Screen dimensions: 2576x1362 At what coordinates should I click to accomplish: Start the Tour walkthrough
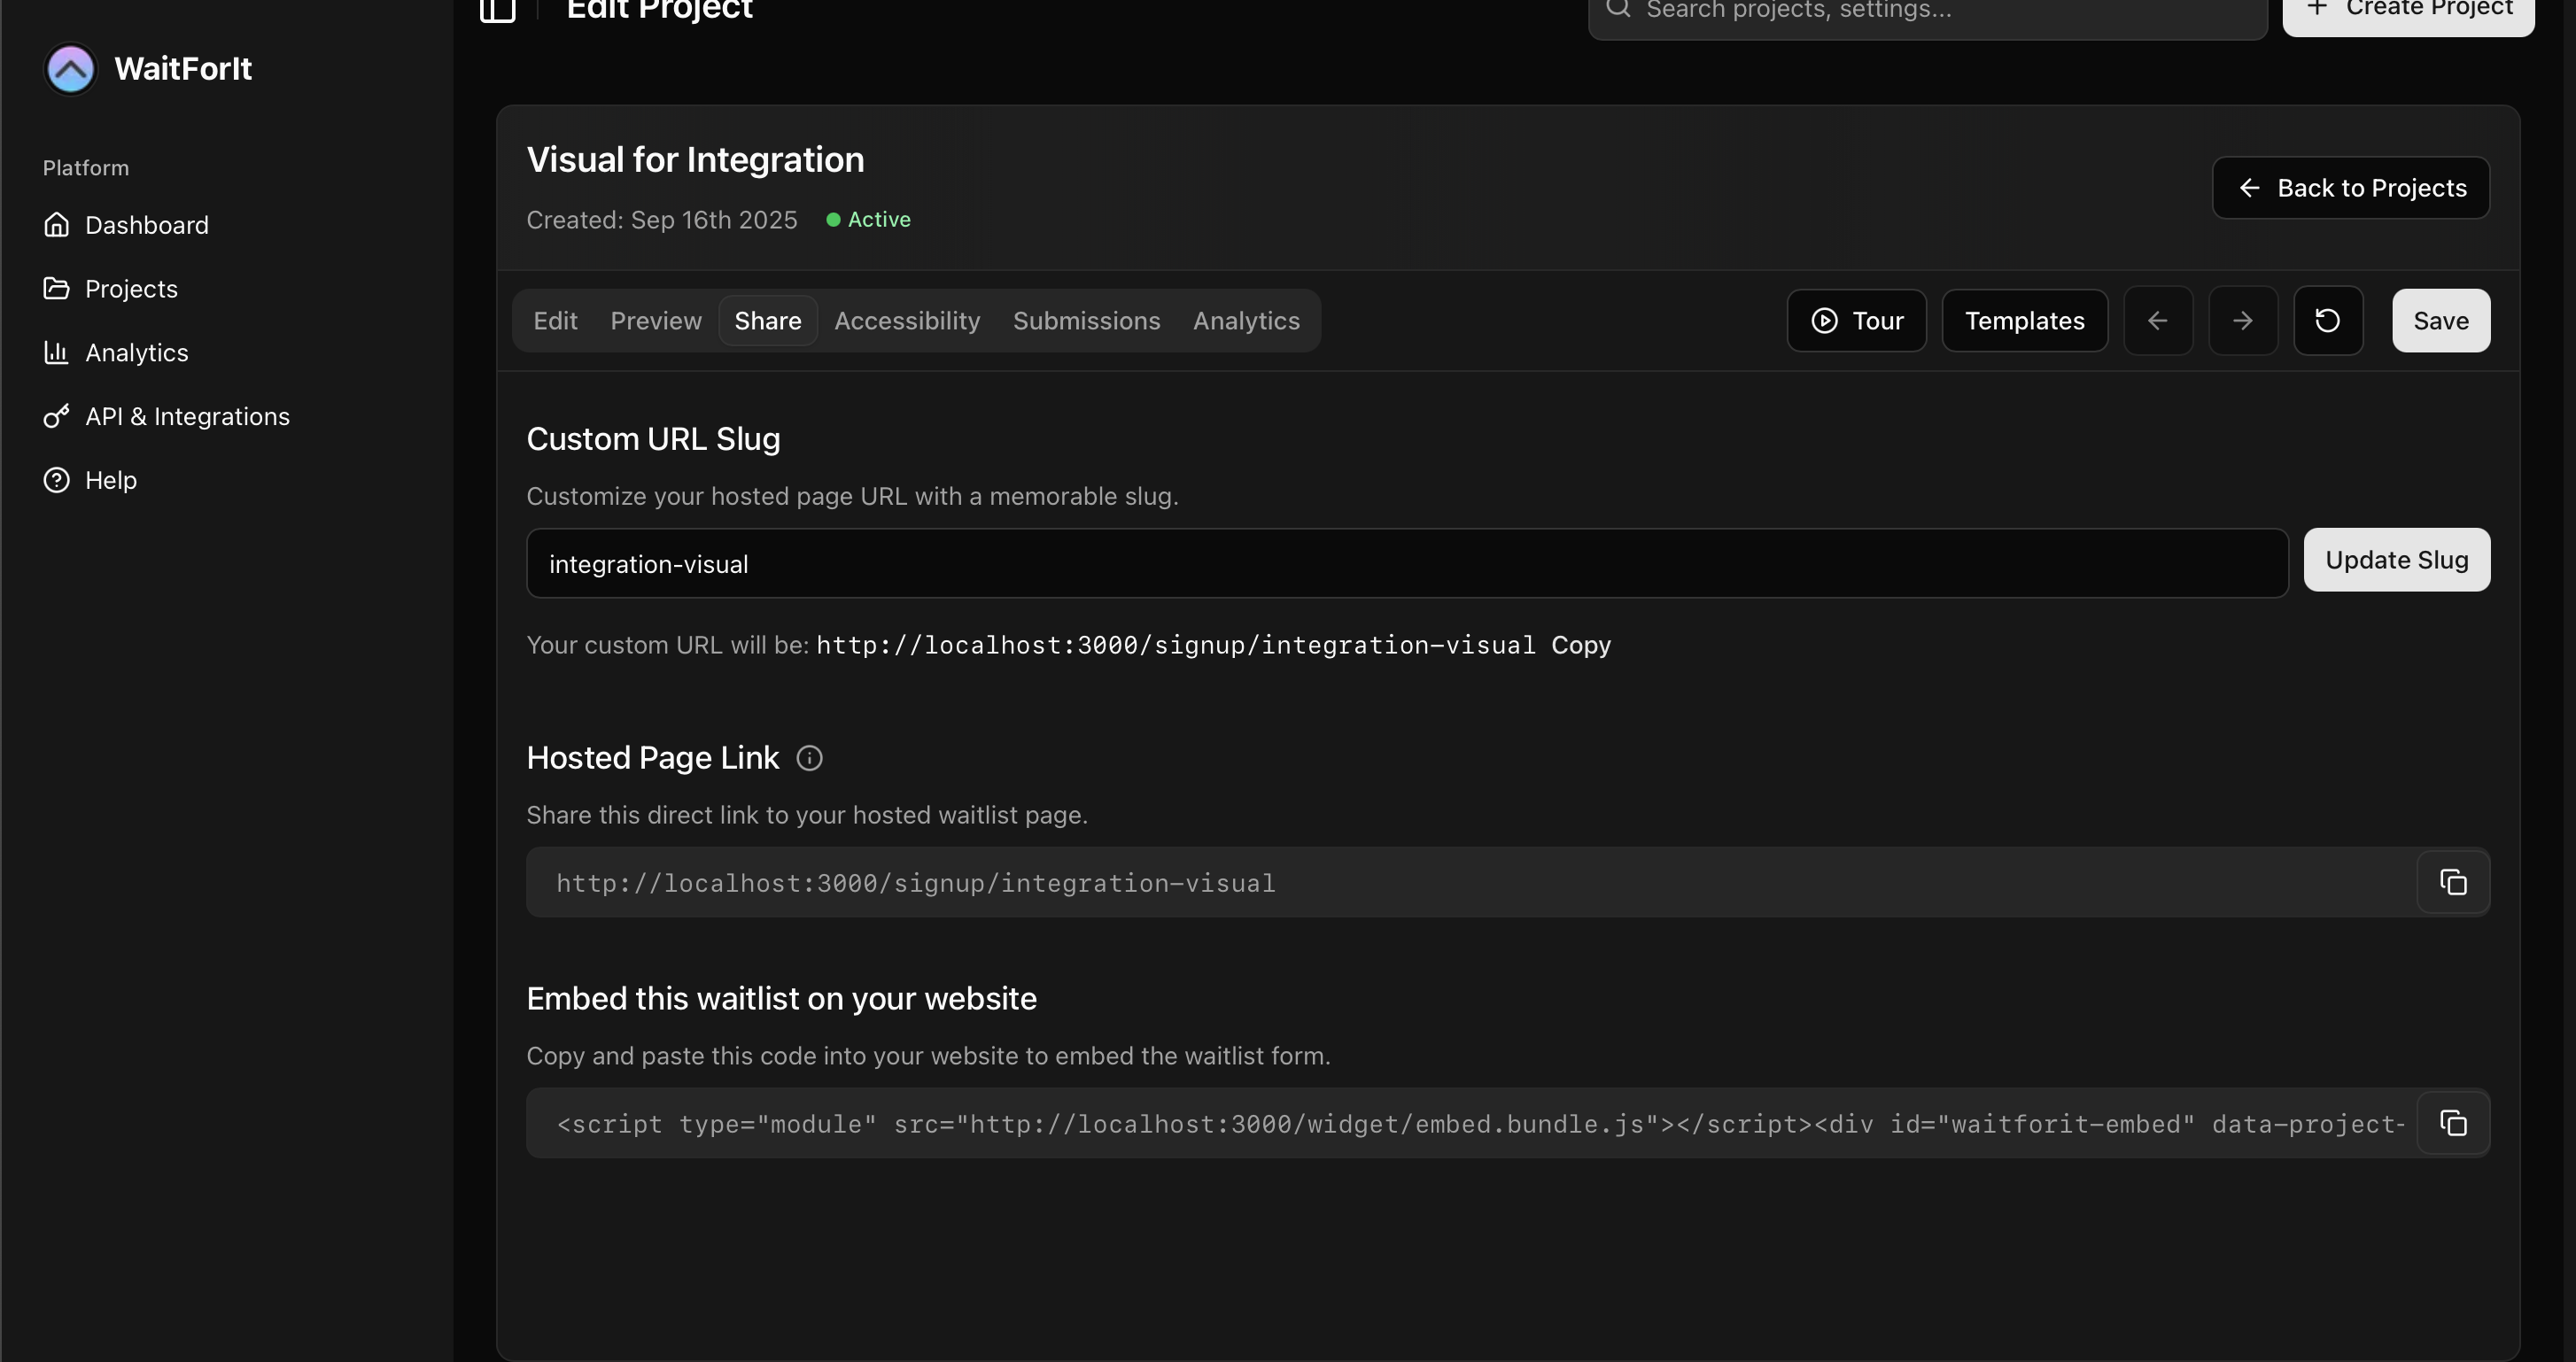(1857, 321)
